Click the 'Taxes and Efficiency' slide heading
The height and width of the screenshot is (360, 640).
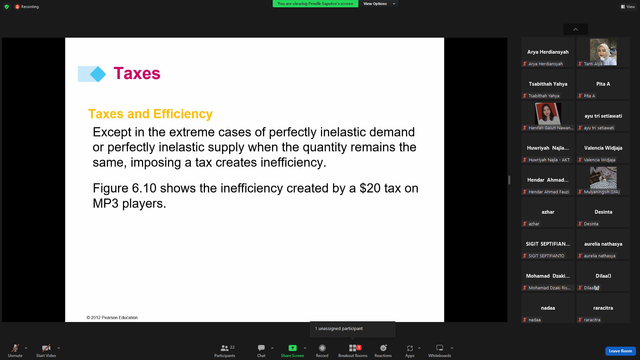150,113
